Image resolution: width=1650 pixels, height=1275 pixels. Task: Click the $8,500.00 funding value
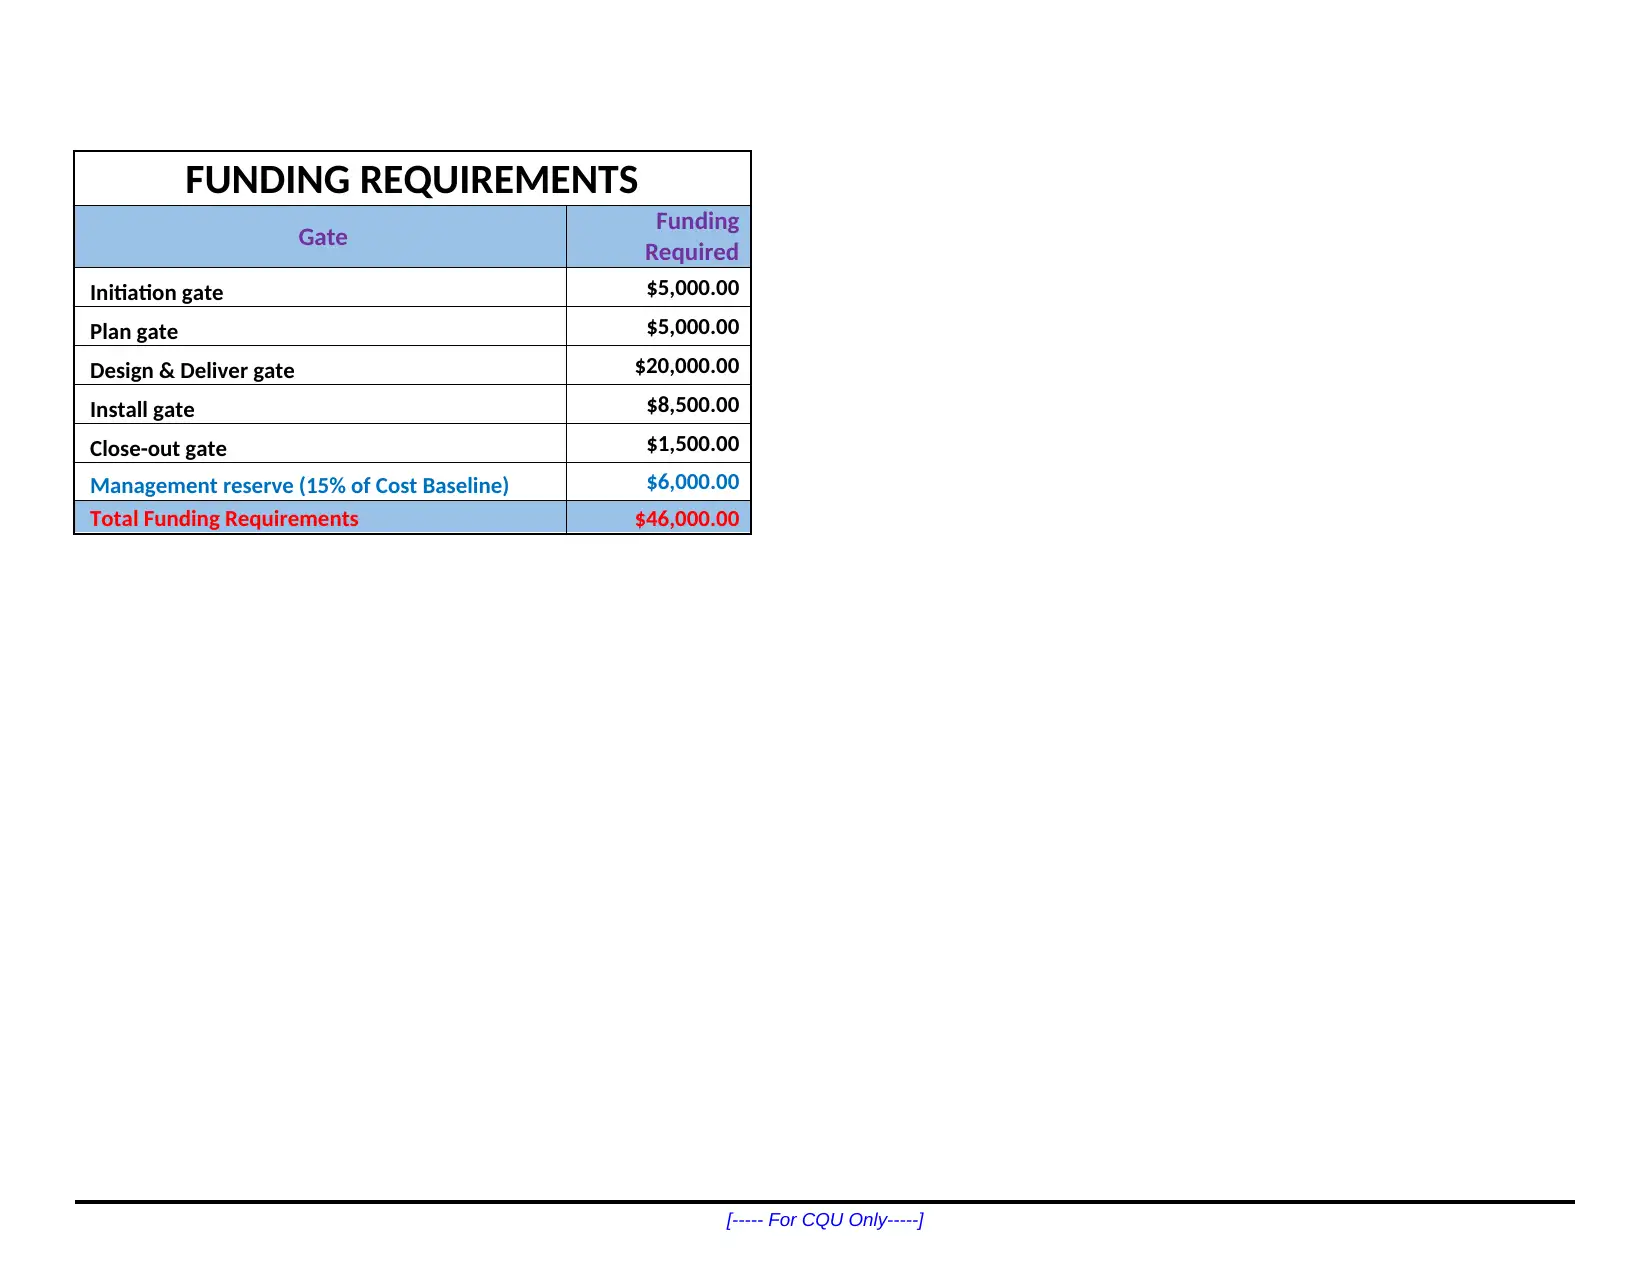tap(693, 405)
